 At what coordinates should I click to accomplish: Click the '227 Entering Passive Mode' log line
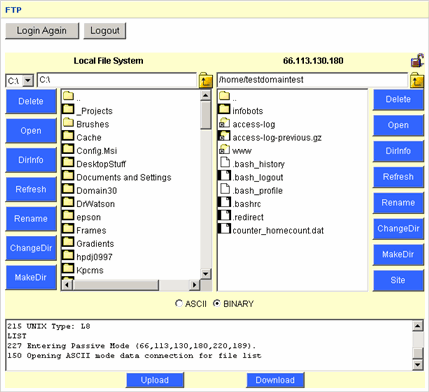click(x=131, y=346)
